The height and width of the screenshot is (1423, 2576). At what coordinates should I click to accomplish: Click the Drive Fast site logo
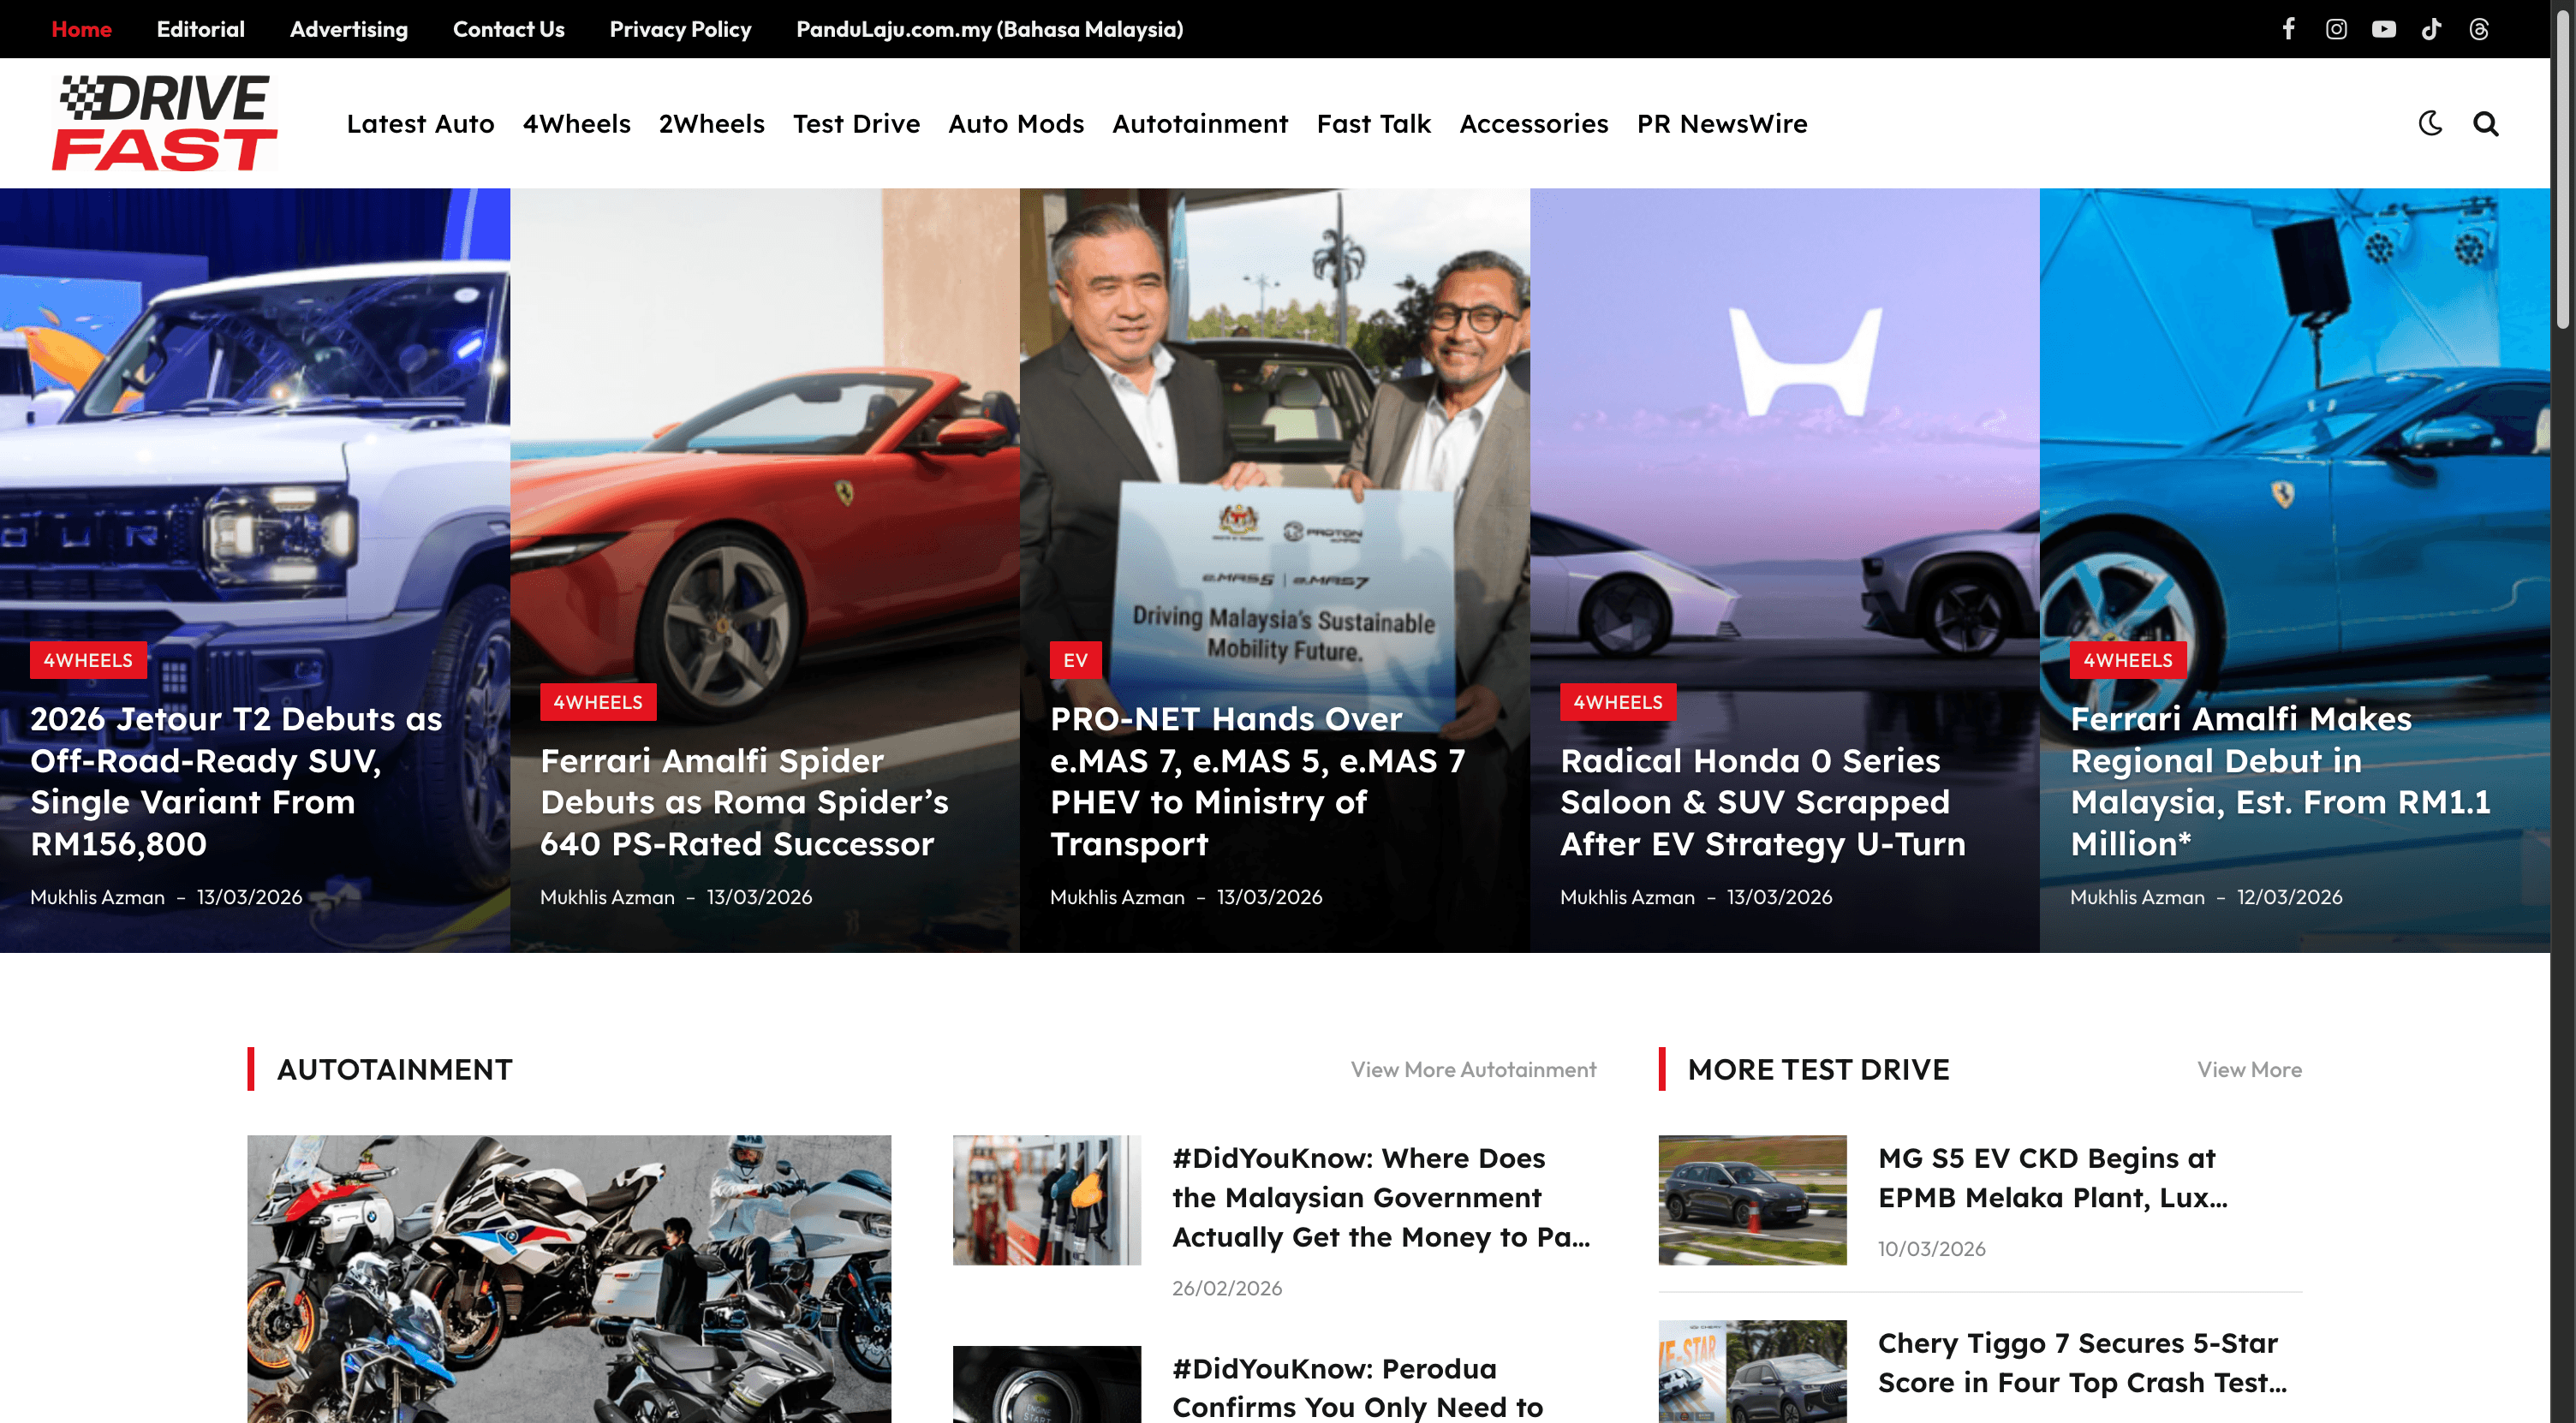pos(165,122)
